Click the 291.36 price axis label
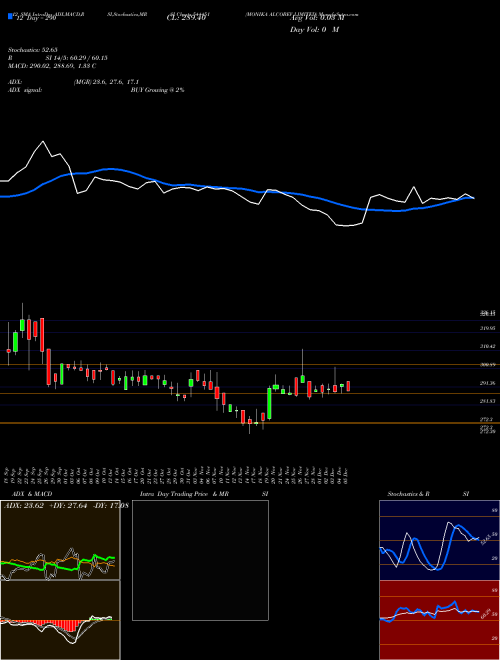500x660 pixels. click(x=488, y=383)
